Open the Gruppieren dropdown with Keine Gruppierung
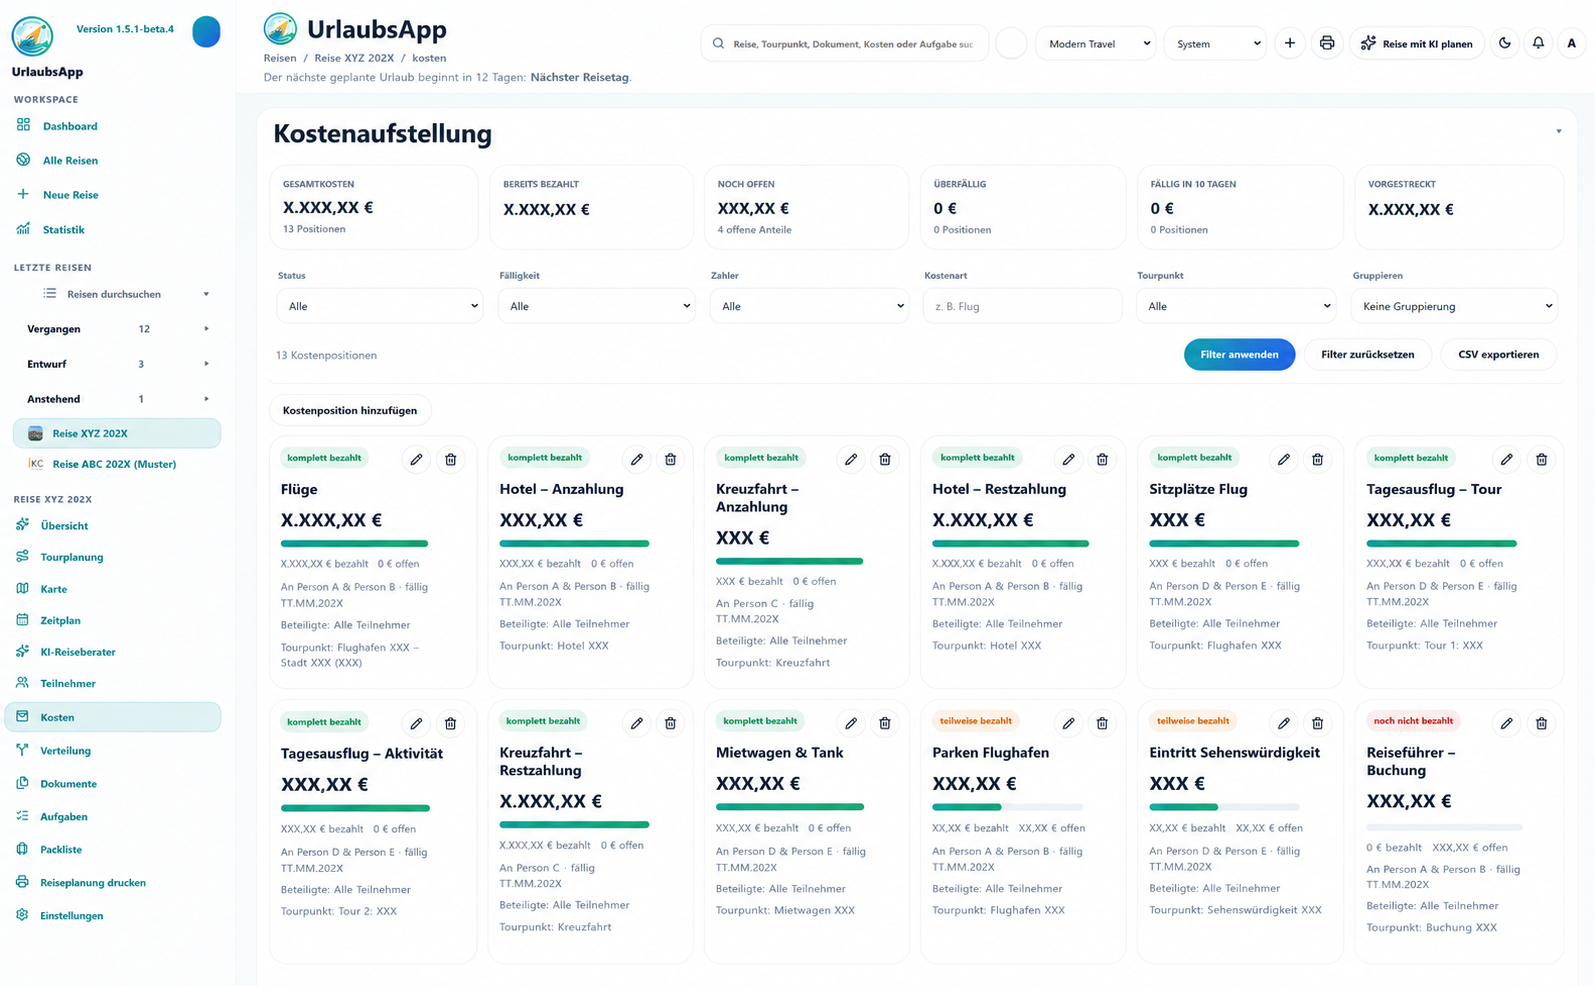The image size is (1595, 986). [x=1454, y=306]
